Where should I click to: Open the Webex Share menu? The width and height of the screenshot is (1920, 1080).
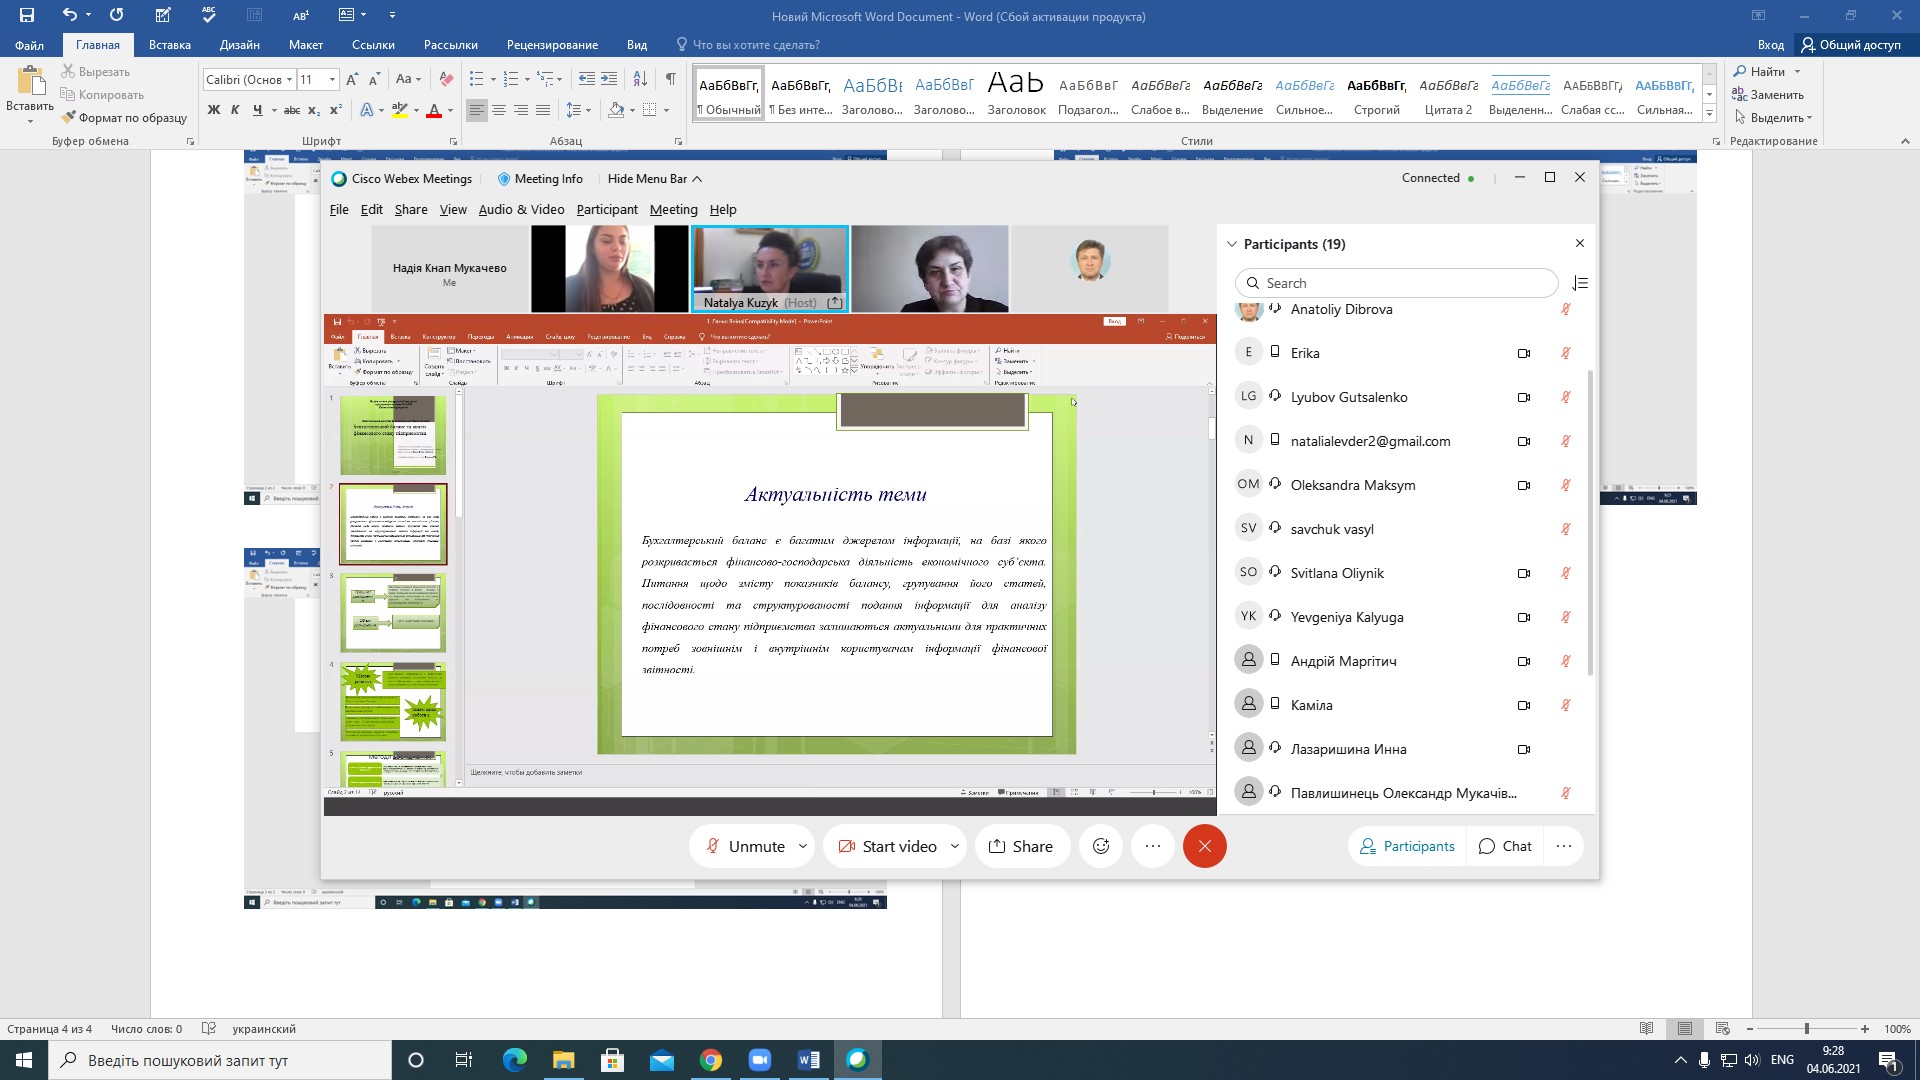pos(411,209)
